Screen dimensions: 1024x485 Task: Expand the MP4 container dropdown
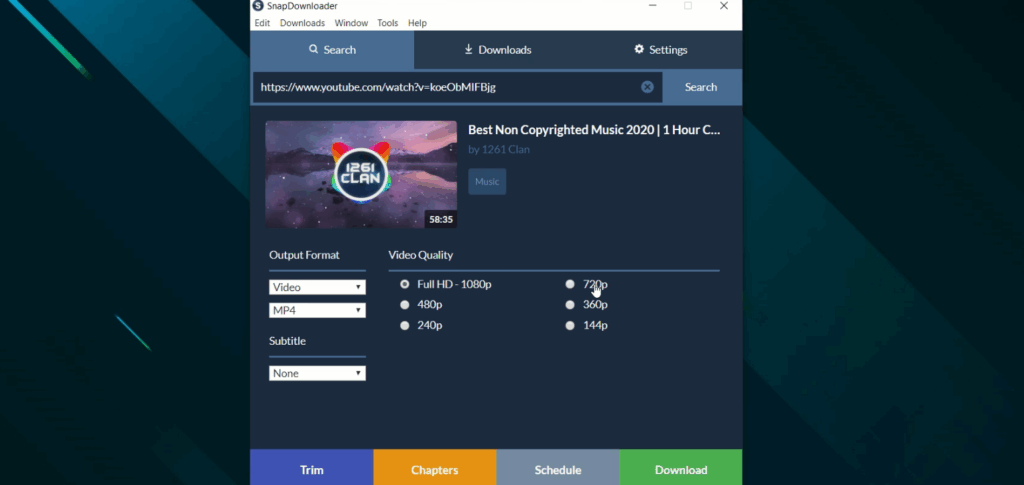pyautogui.click(x=317, y=310)
